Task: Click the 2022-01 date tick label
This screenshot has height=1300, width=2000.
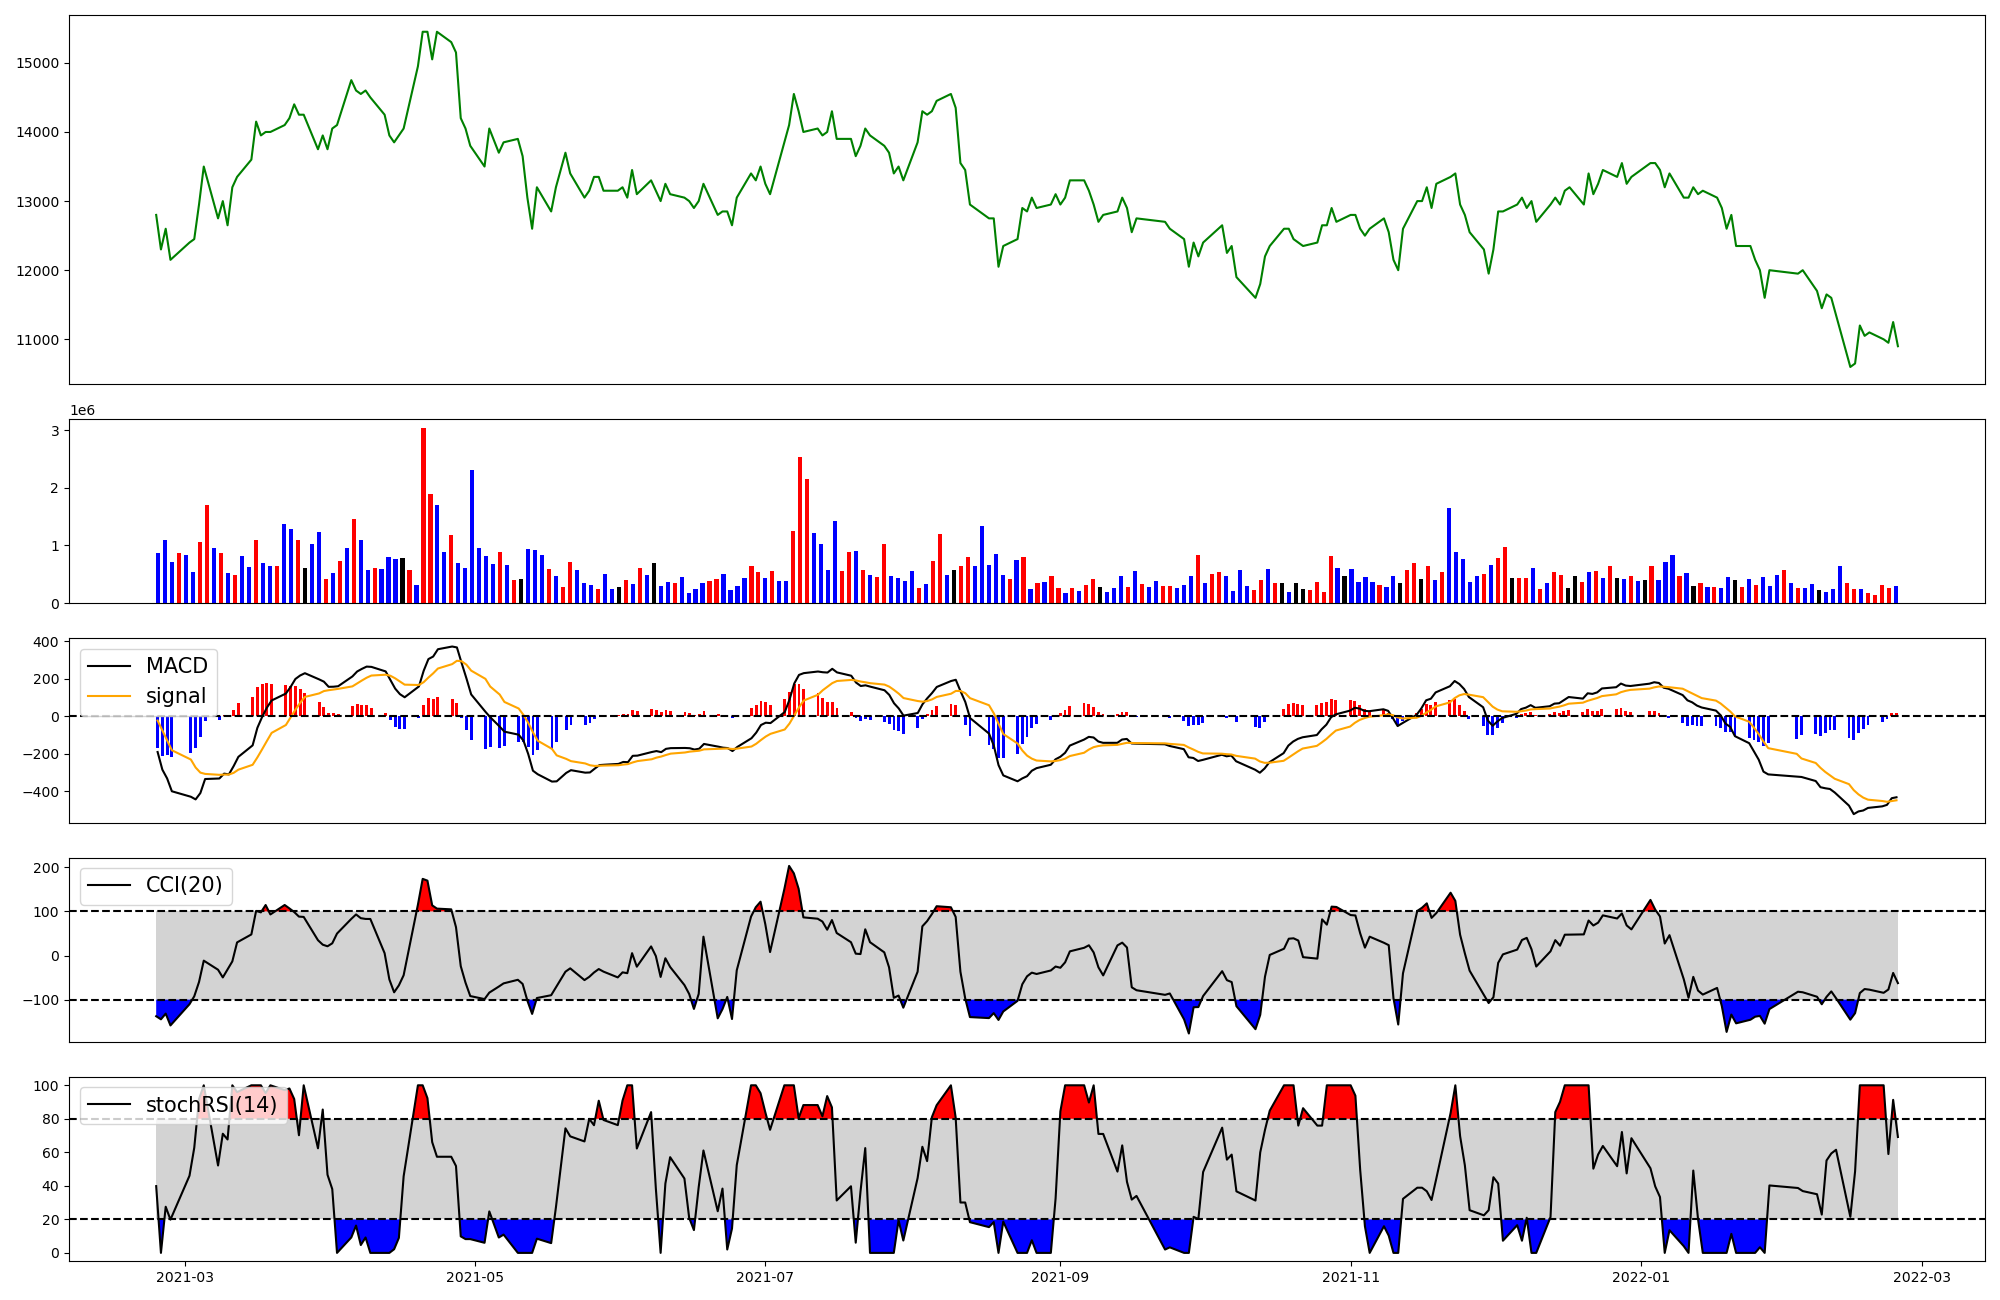Action: click(1641, 1276)
